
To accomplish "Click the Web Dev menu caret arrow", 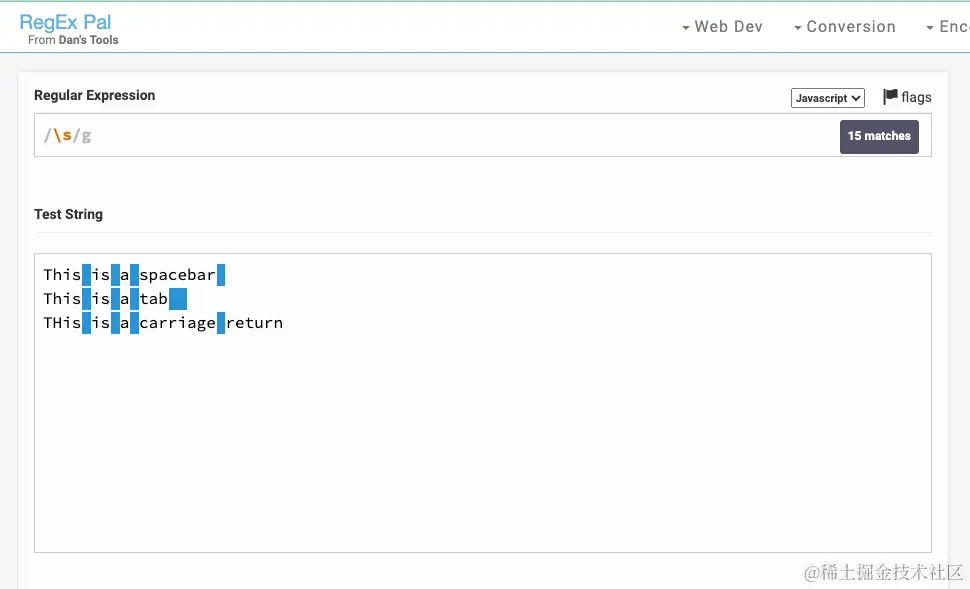I will tap(685, 28).
